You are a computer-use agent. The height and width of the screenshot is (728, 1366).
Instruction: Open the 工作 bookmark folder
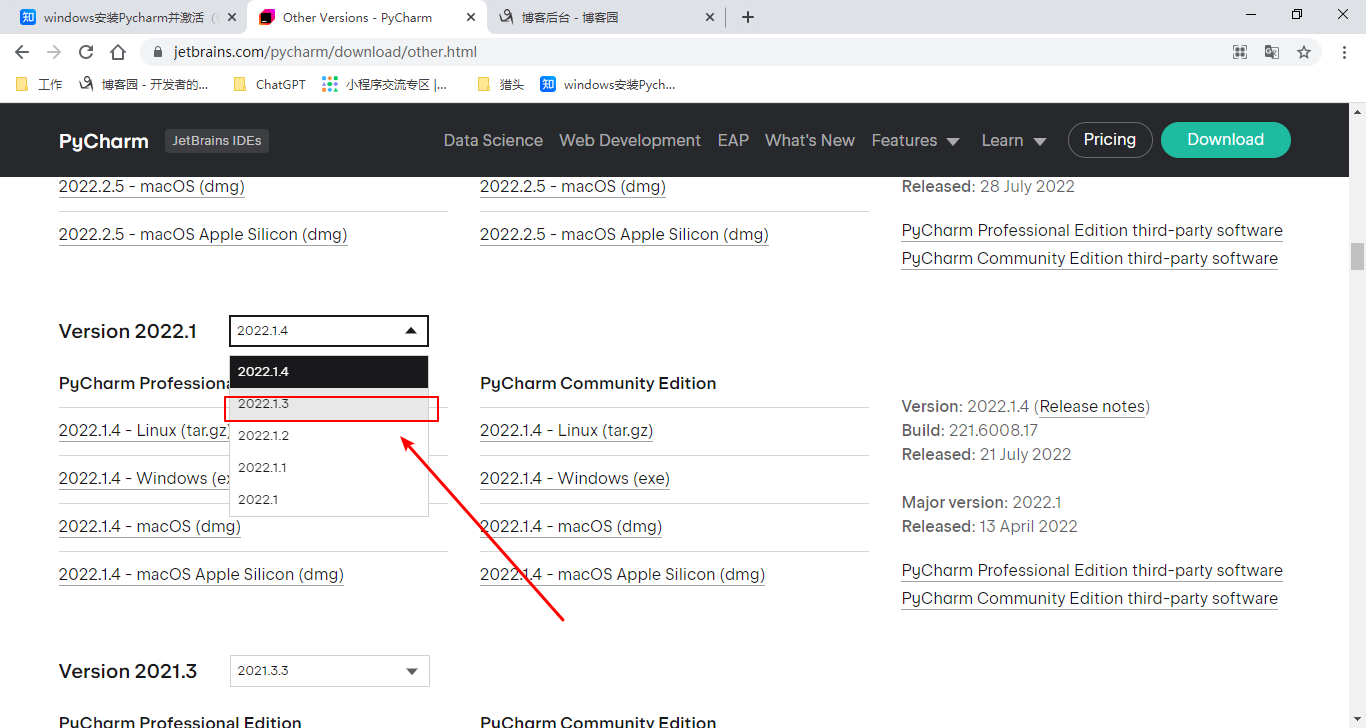click(x=40, y=85)
